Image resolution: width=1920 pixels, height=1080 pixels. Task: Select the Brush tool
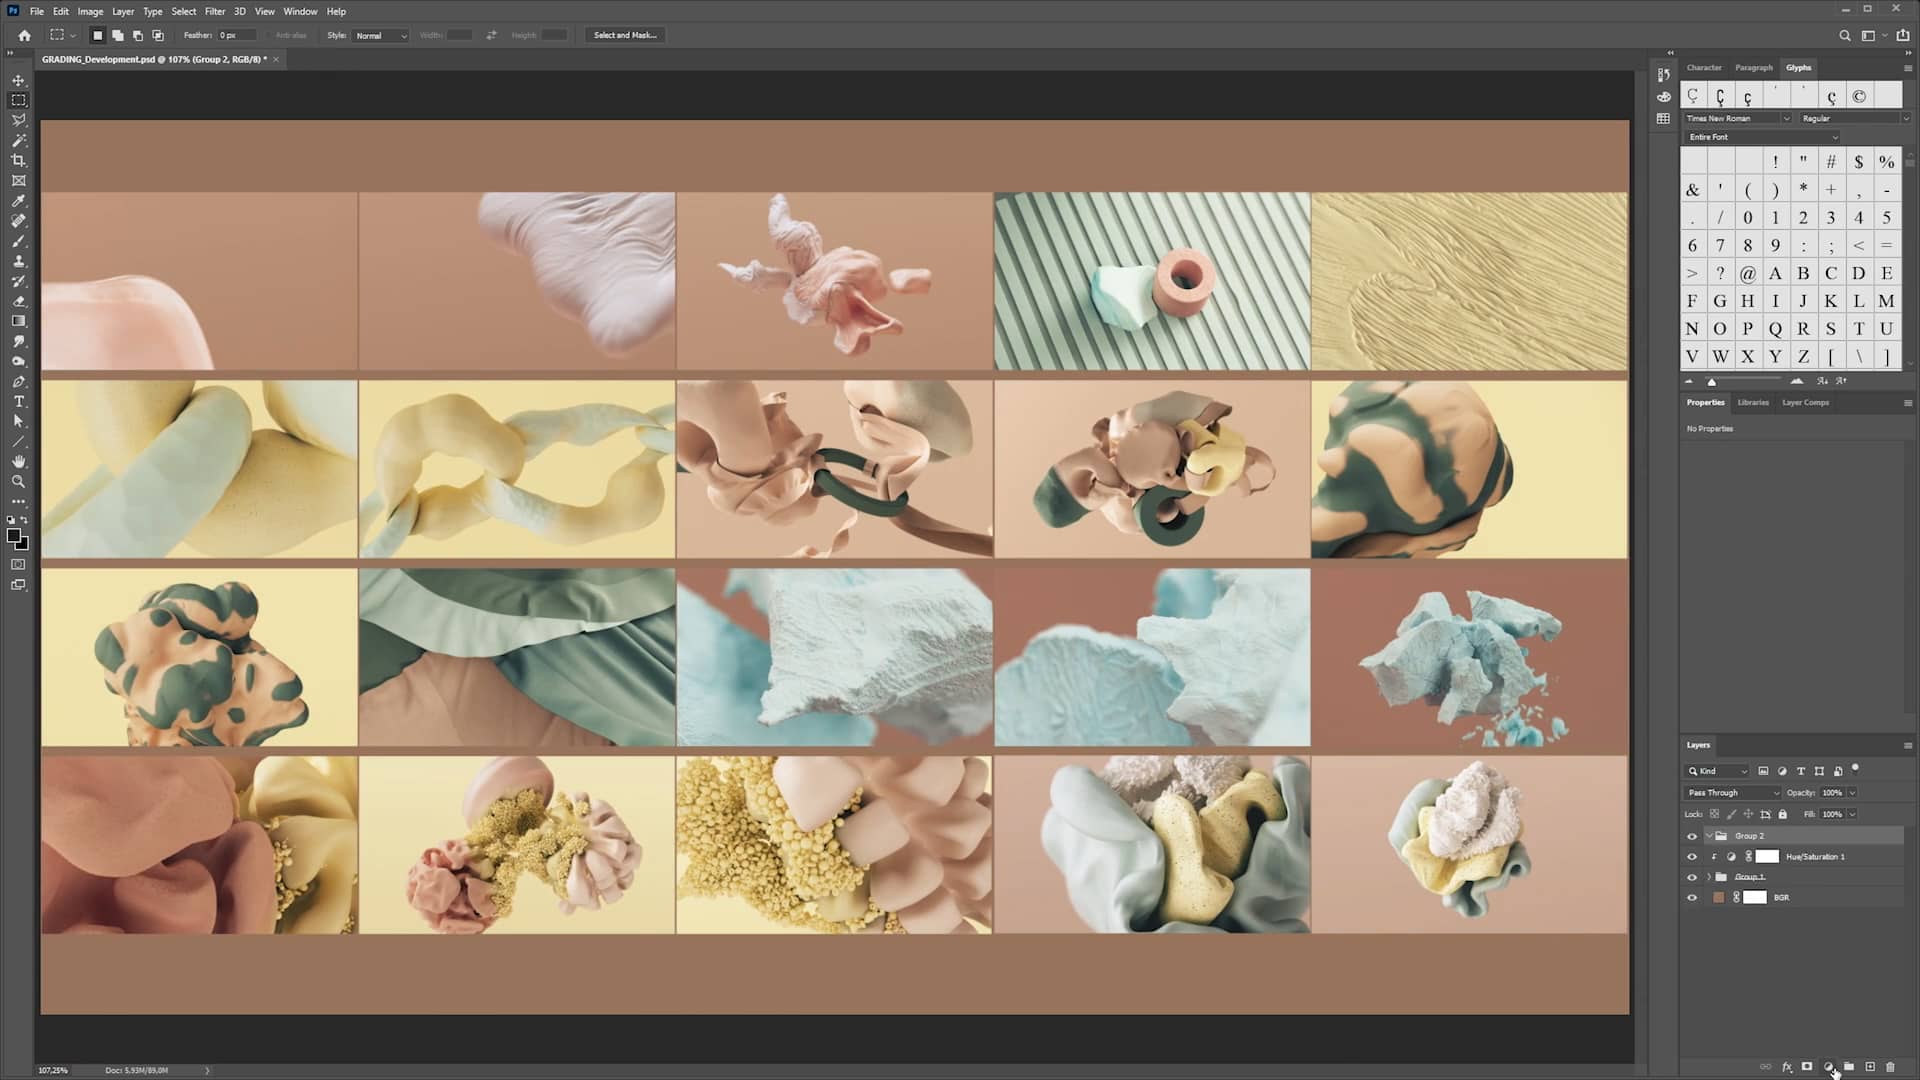(18, 241)
